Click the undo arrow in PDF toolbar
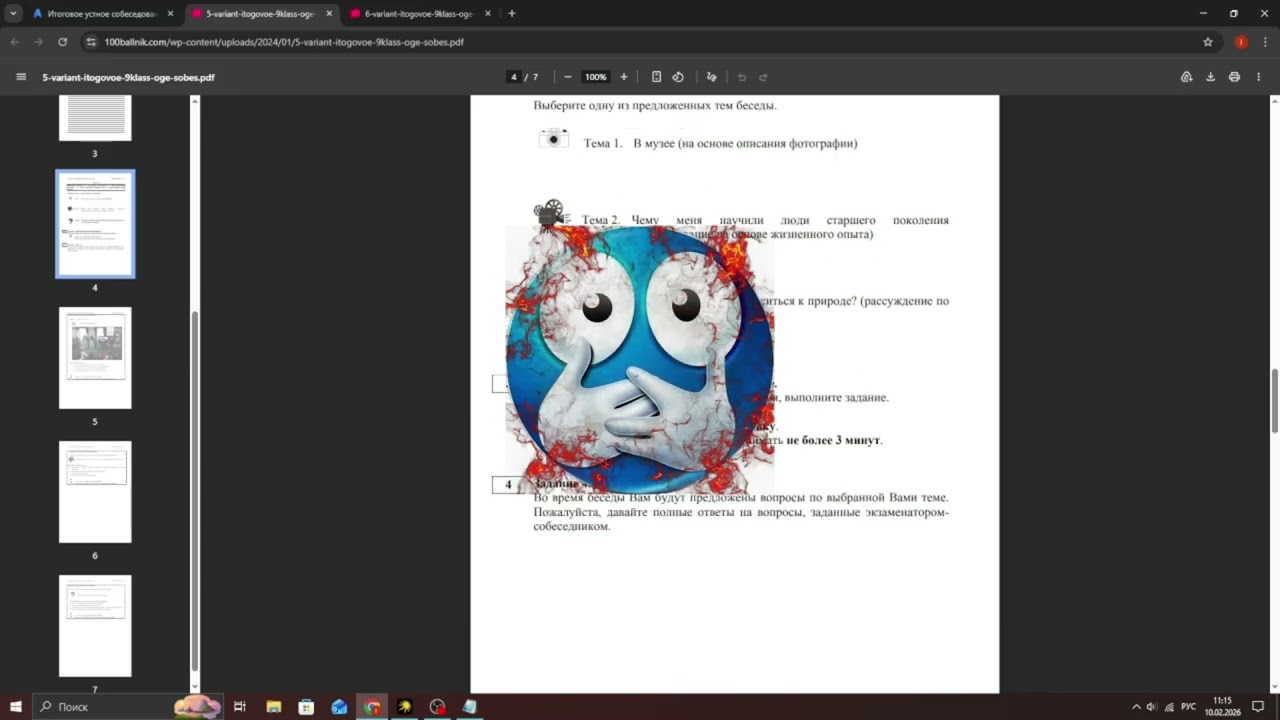This screenshot has height=720, width=1280. pyautogui.click(x=742, y=77)
